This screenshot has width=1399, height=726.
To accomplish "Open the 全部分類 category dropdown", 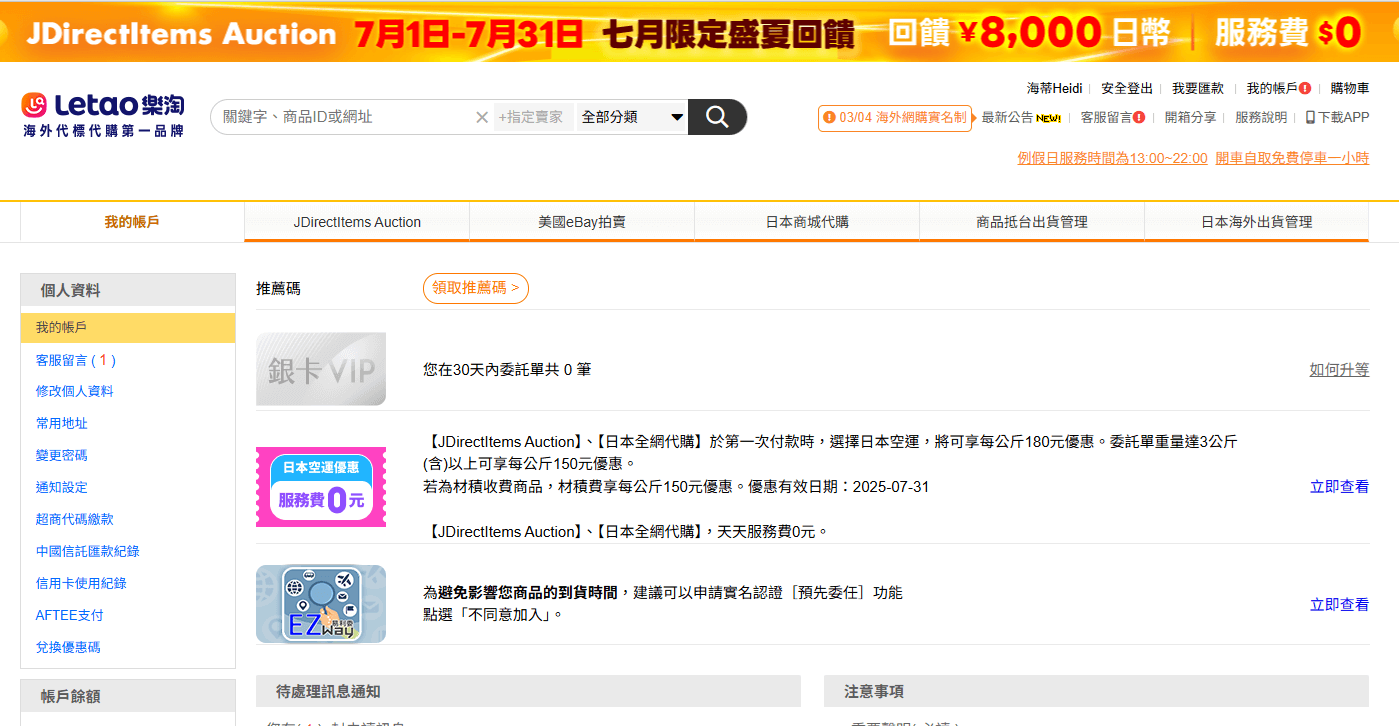I will pyautogui.click(x=632, y=117).
